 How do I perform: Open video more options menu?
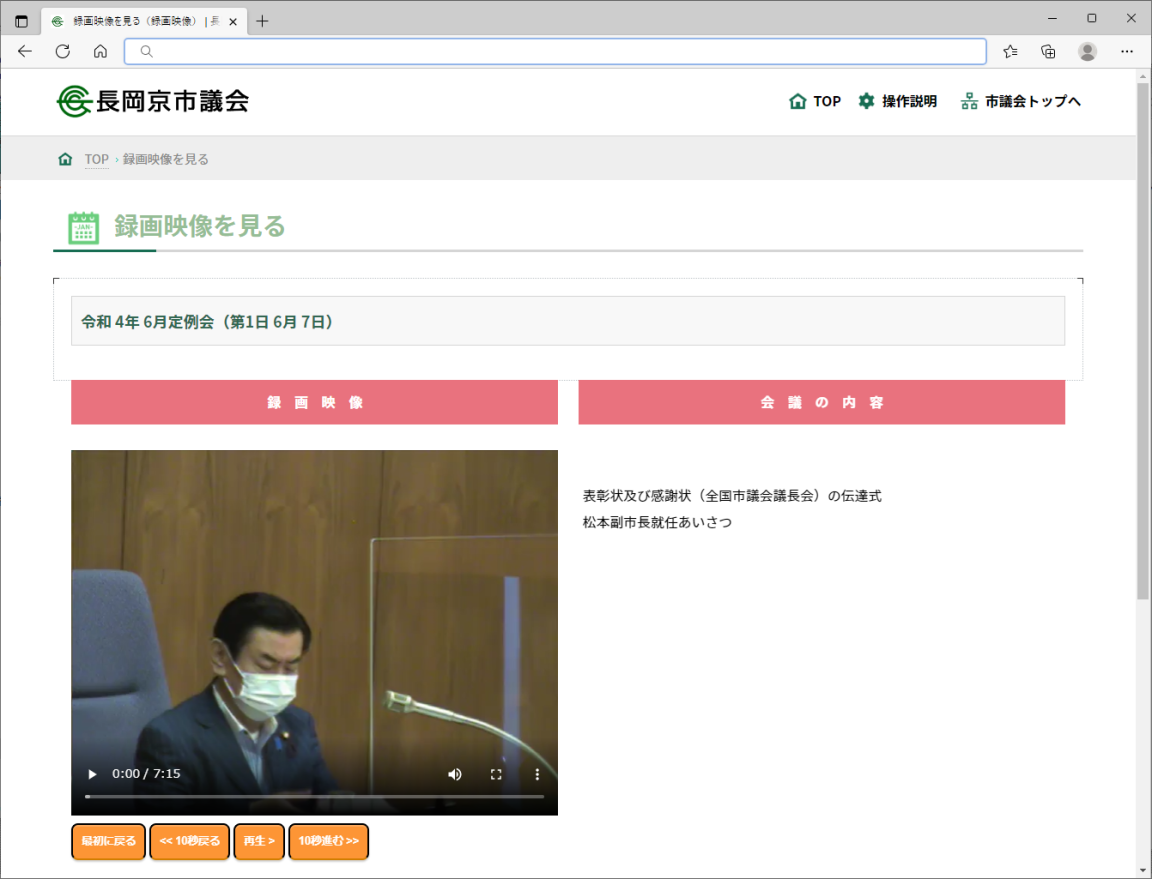537,774
